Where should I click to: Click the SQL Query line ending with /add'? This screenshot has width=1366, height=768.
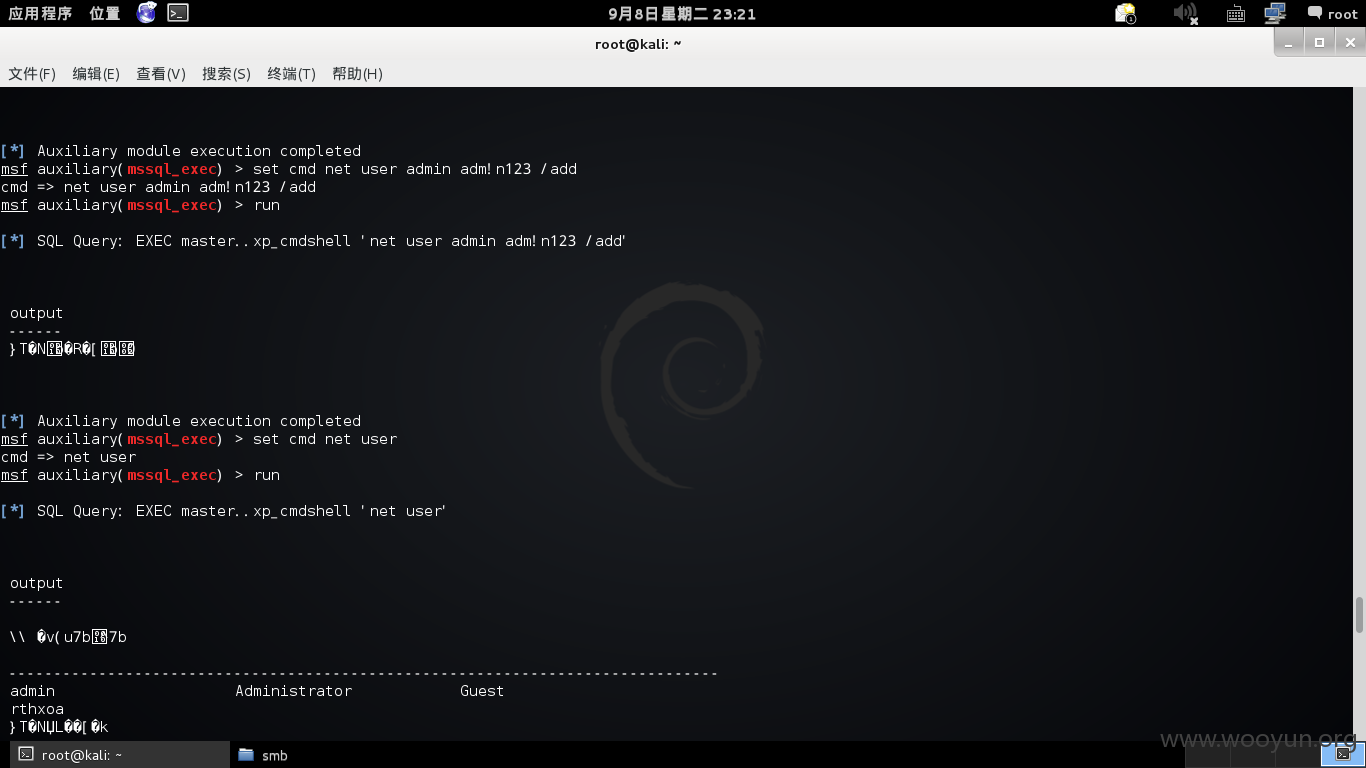pos(313,241)
